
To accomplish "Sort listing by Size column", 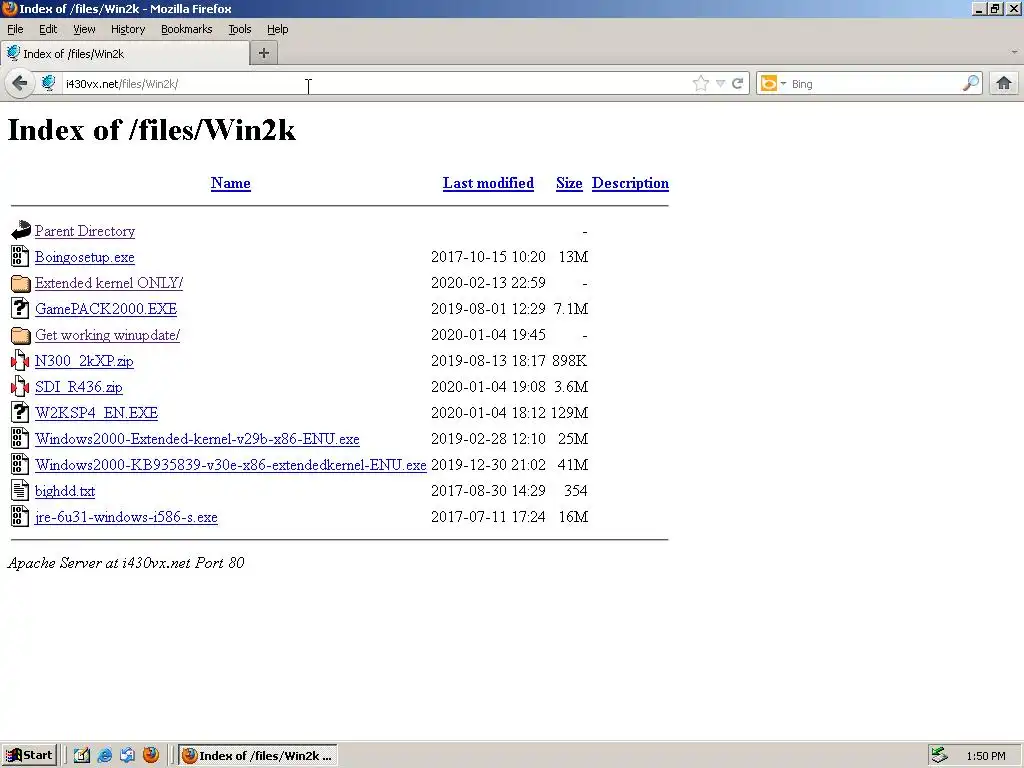I will point(569,184).
